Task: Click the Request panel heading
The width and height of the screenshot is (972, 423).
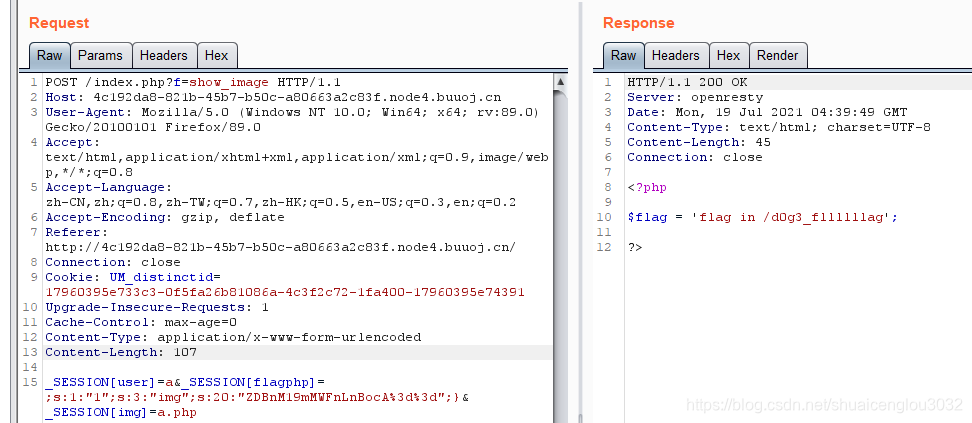Action: pos(59,23)
